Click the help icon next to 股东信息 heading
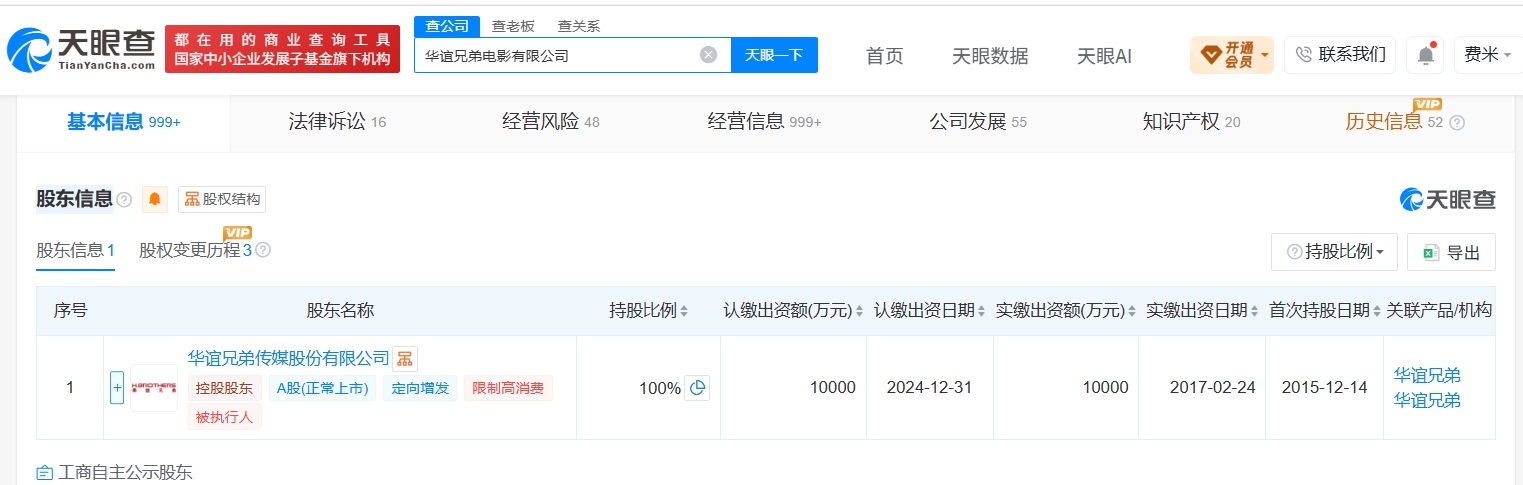 [x=124, y=200]
